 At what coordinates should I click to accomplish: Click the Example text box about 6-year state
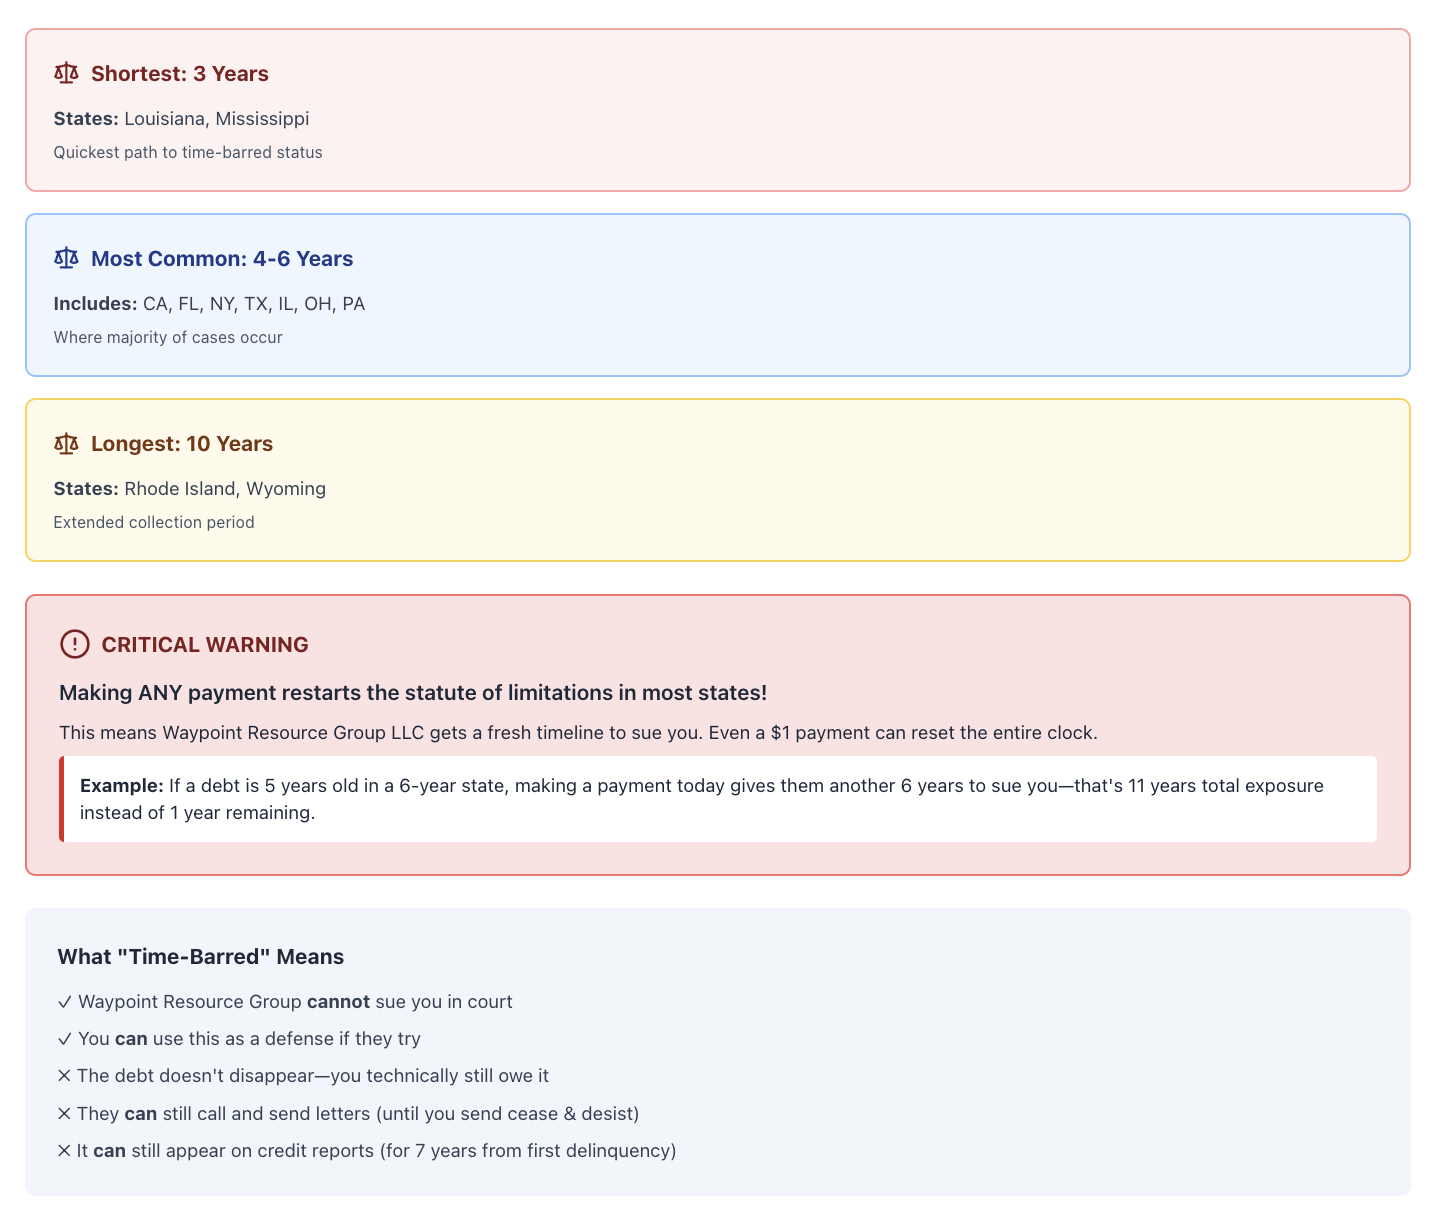(718, 799)
